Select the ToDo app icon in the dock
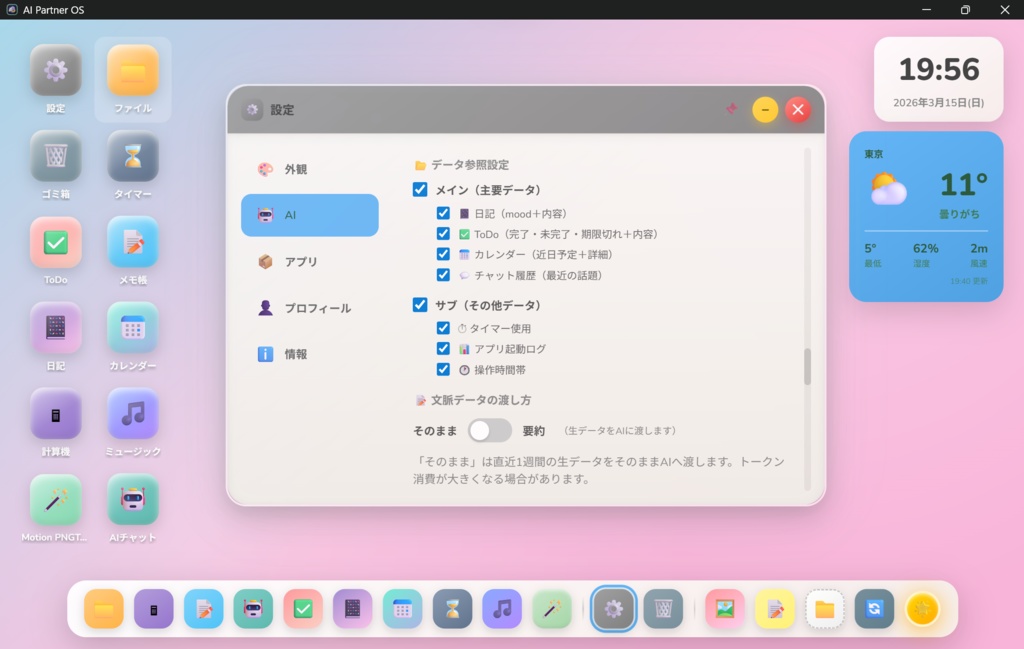Image resolution: width=1024 pixels, height=649 pixels. coord(303,608)
